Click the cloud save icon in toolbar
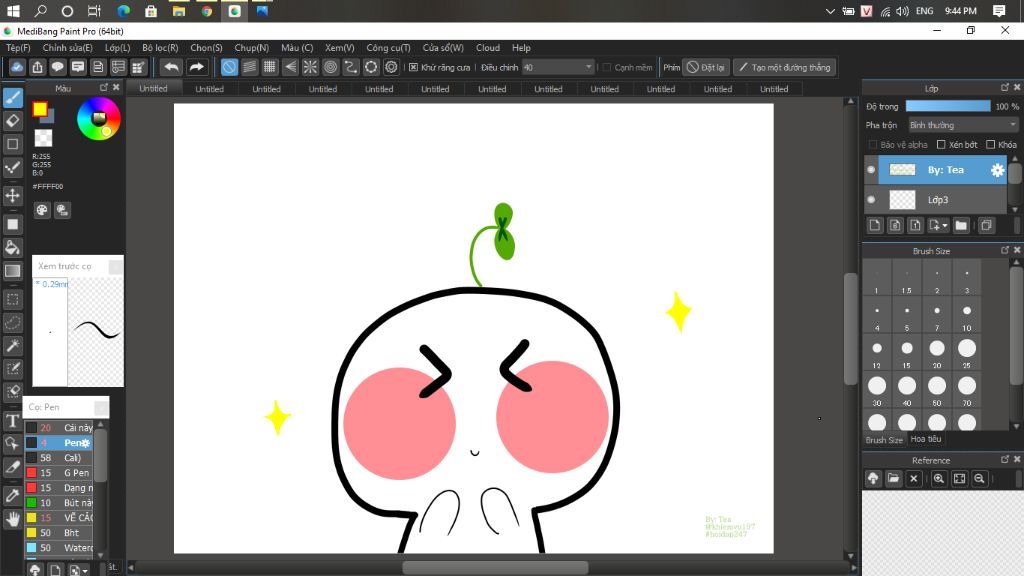This screenshot has height=576, width=1024. (18, 67)
